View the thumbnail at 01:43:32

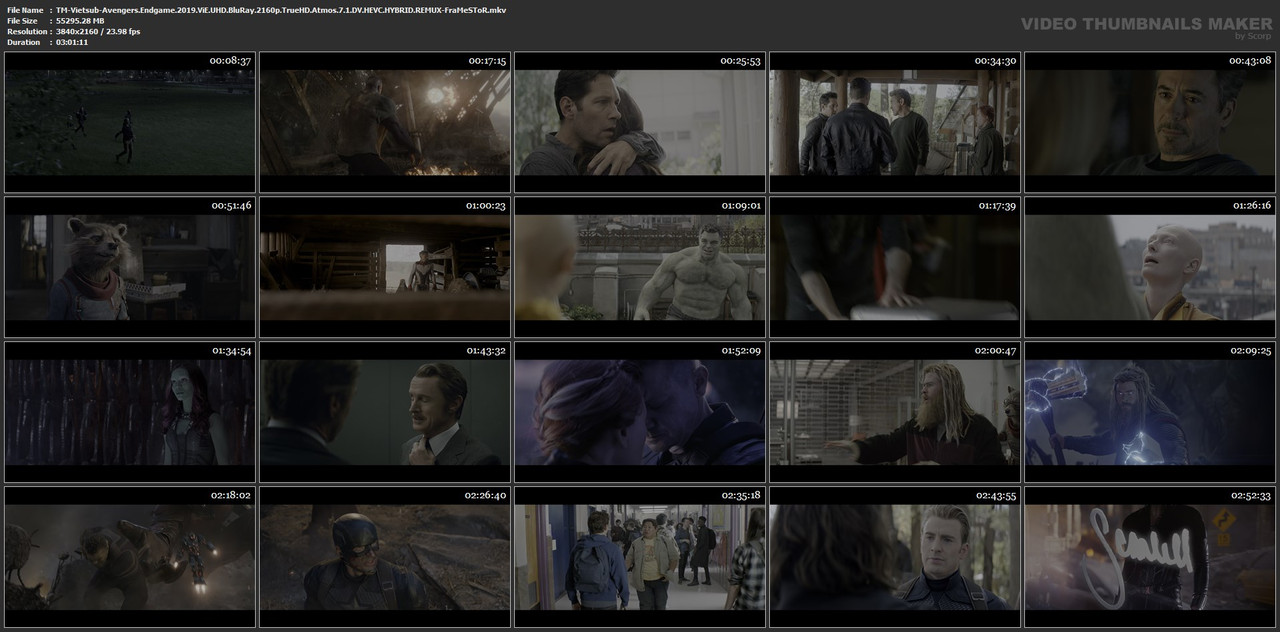pyautogui.click(x=385, y=412)
